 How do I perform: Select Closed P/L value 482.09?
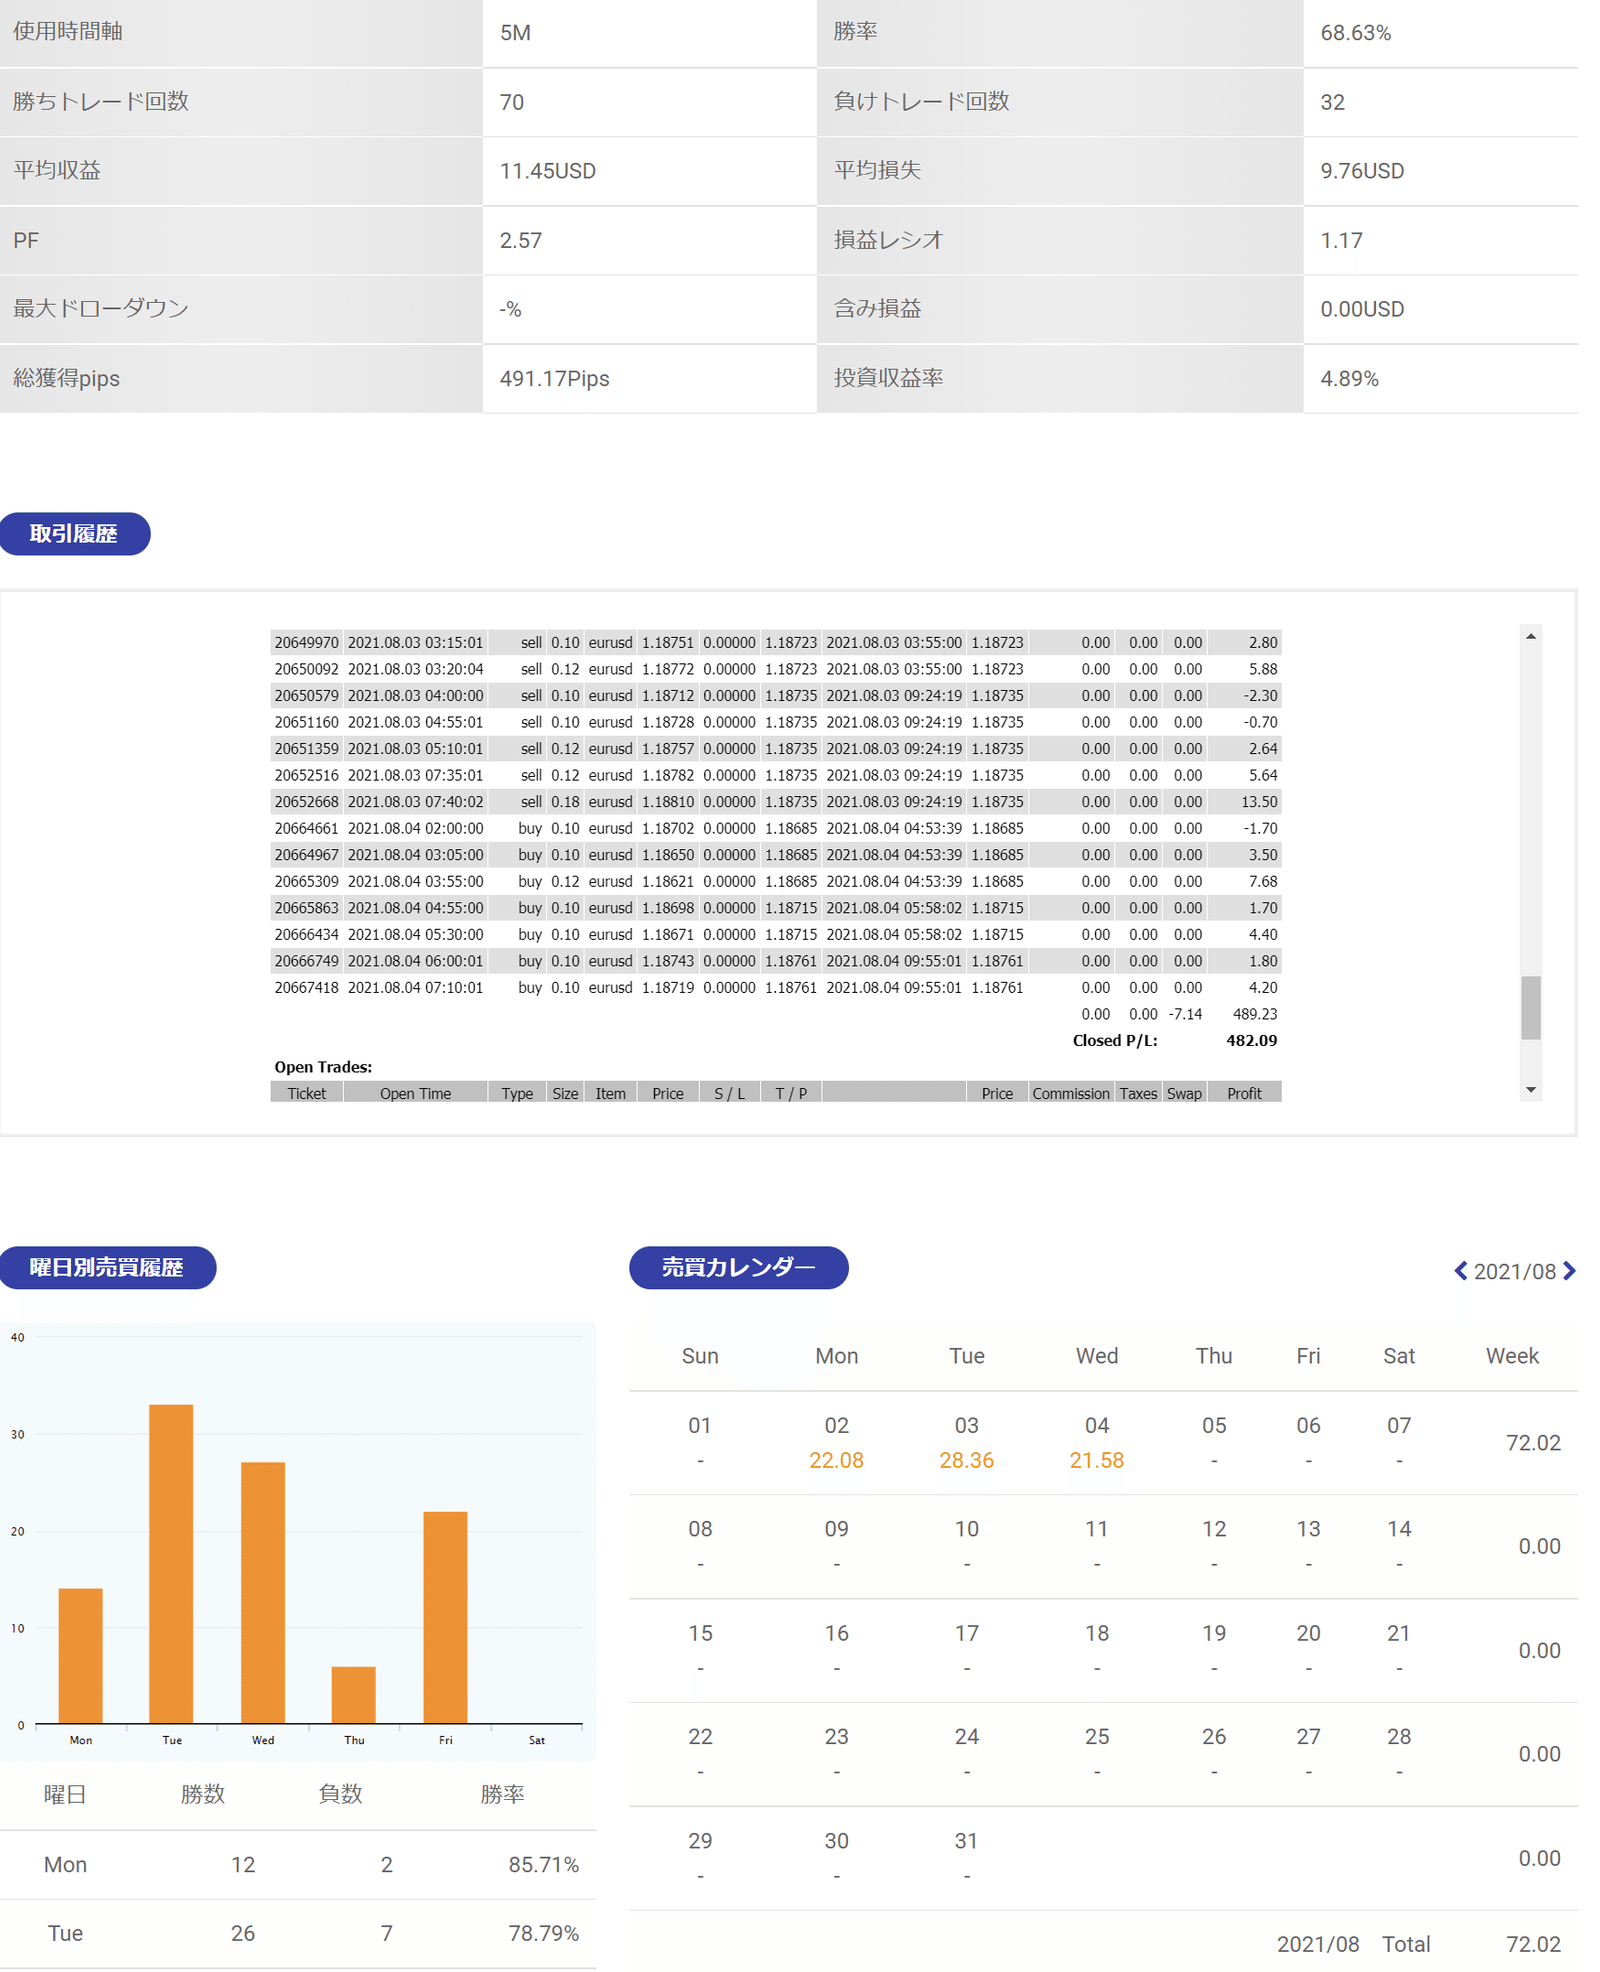click(x=1252, y=1041)
